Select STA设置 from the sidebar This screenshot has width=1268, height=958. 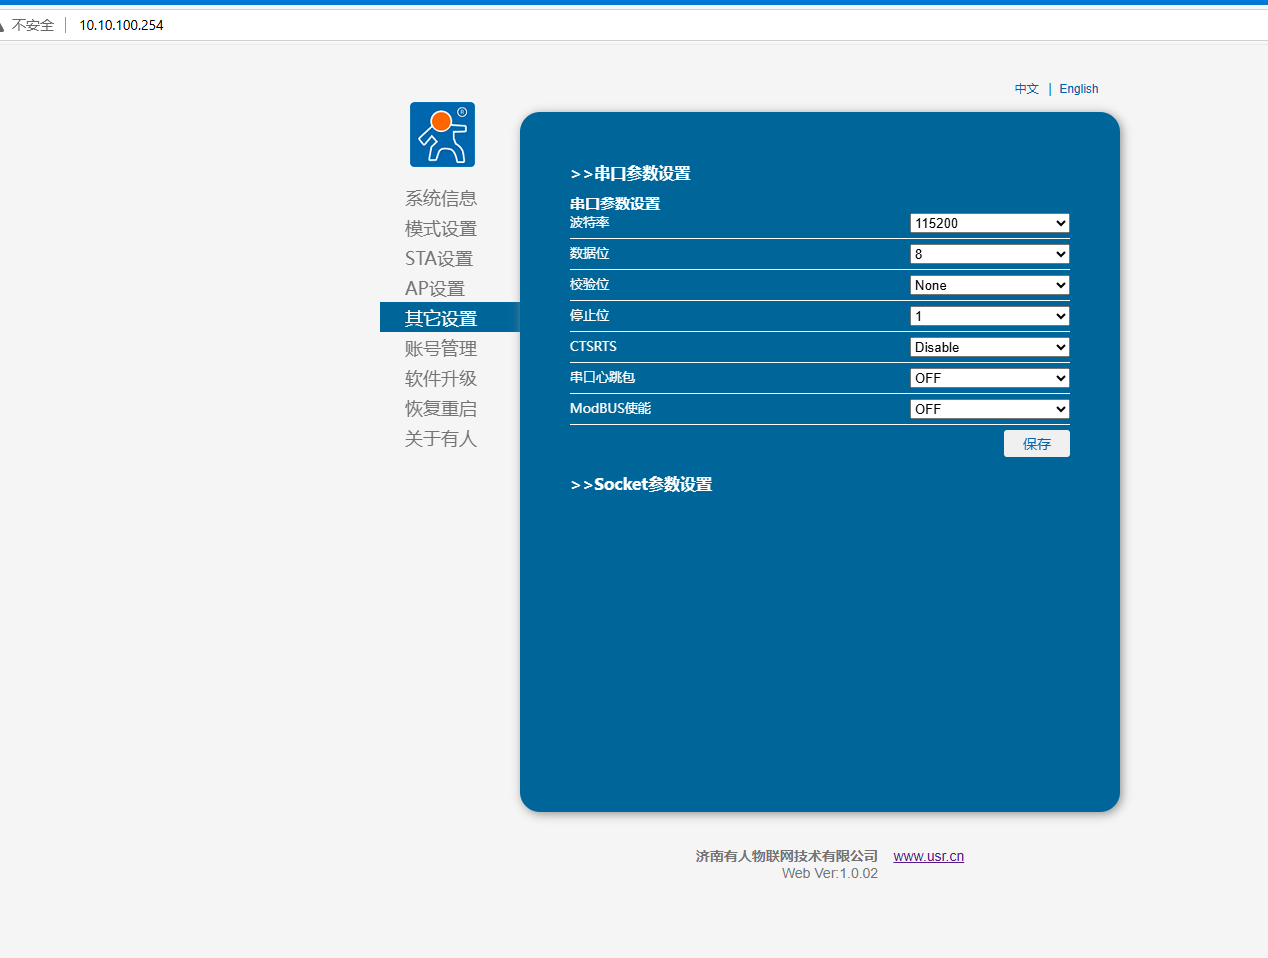[439, 259]
